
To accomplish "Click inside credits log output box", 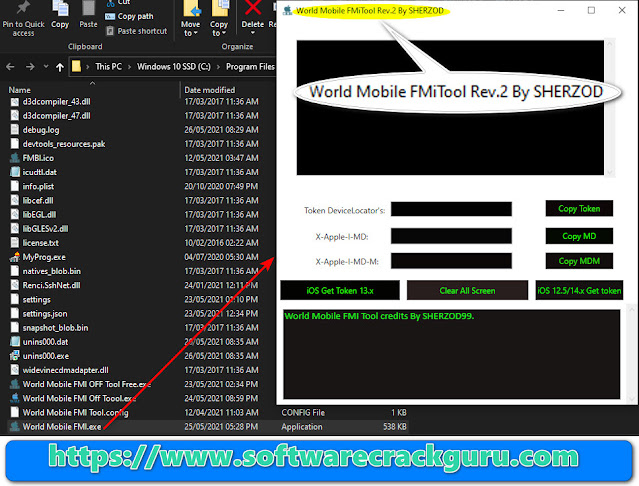I will [452, 354].
